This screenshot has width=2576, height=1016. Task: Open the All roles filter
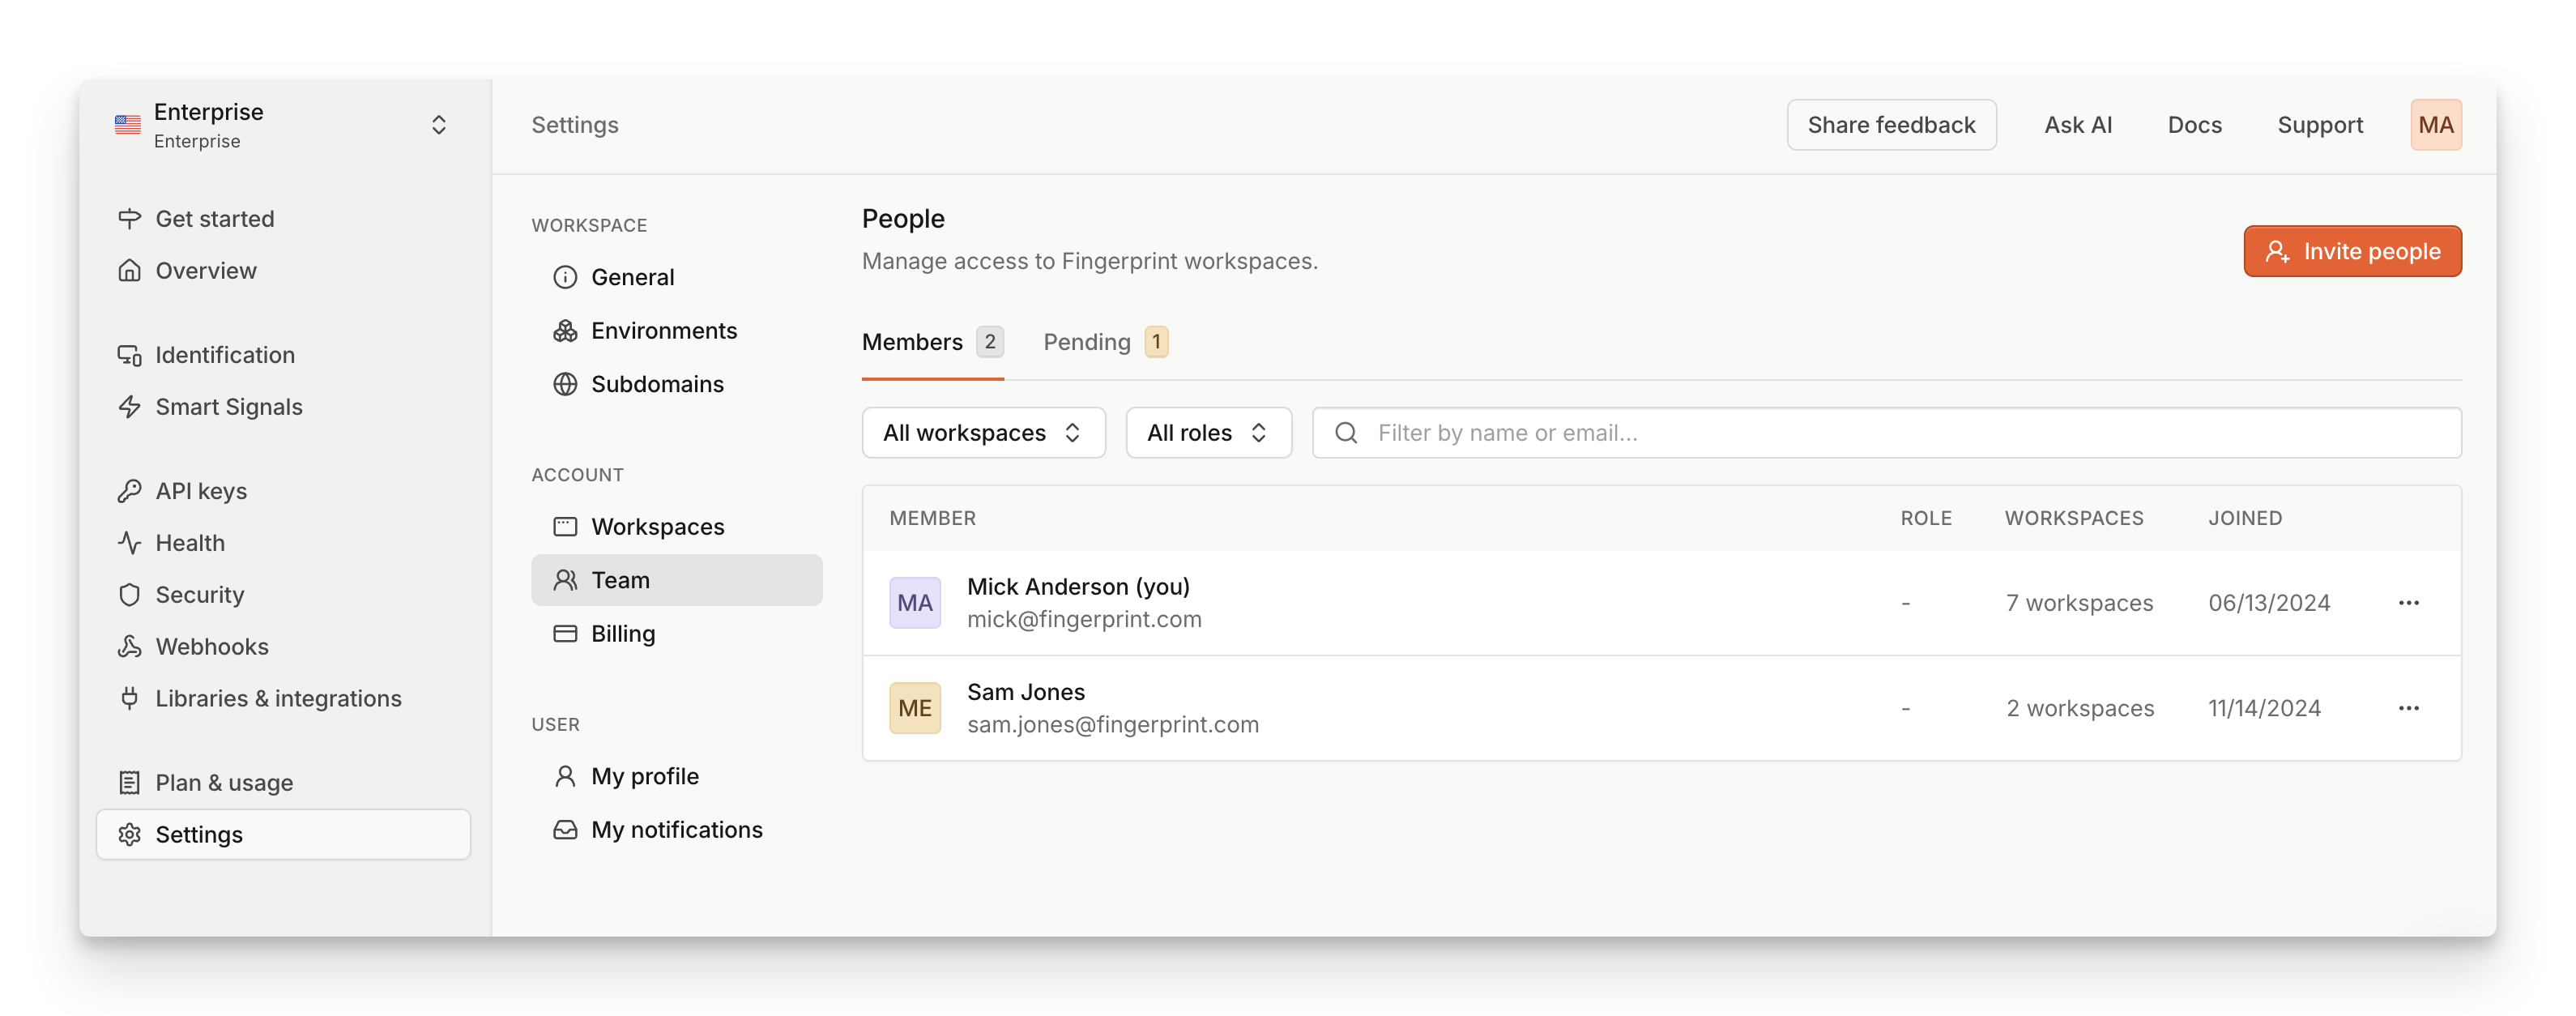(1208, 432)
